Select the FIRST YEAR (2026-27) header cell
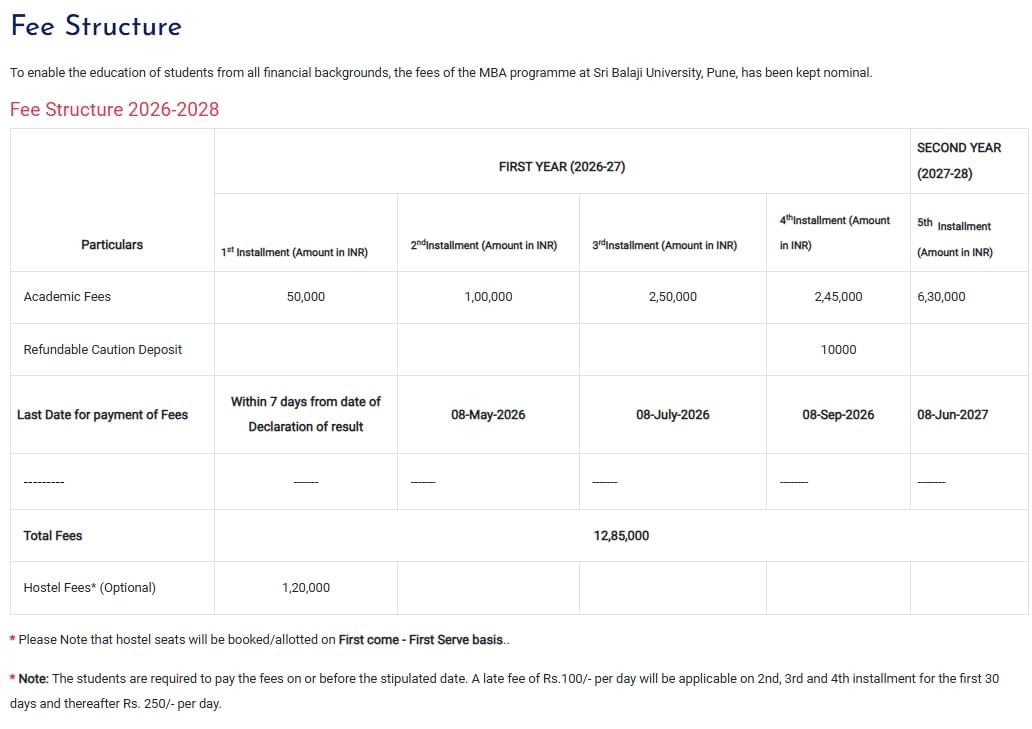1032x729 pixels. click(561, 167)
